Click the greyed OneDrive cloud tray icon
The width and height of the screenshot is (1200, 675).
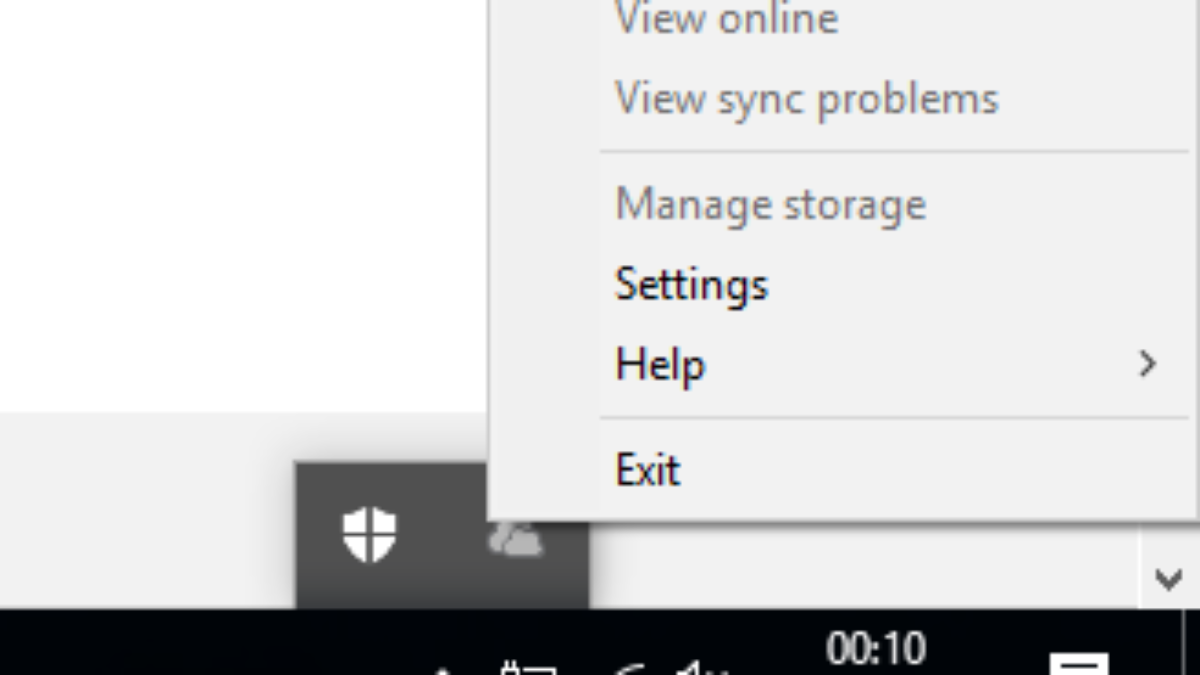point(516,540)
